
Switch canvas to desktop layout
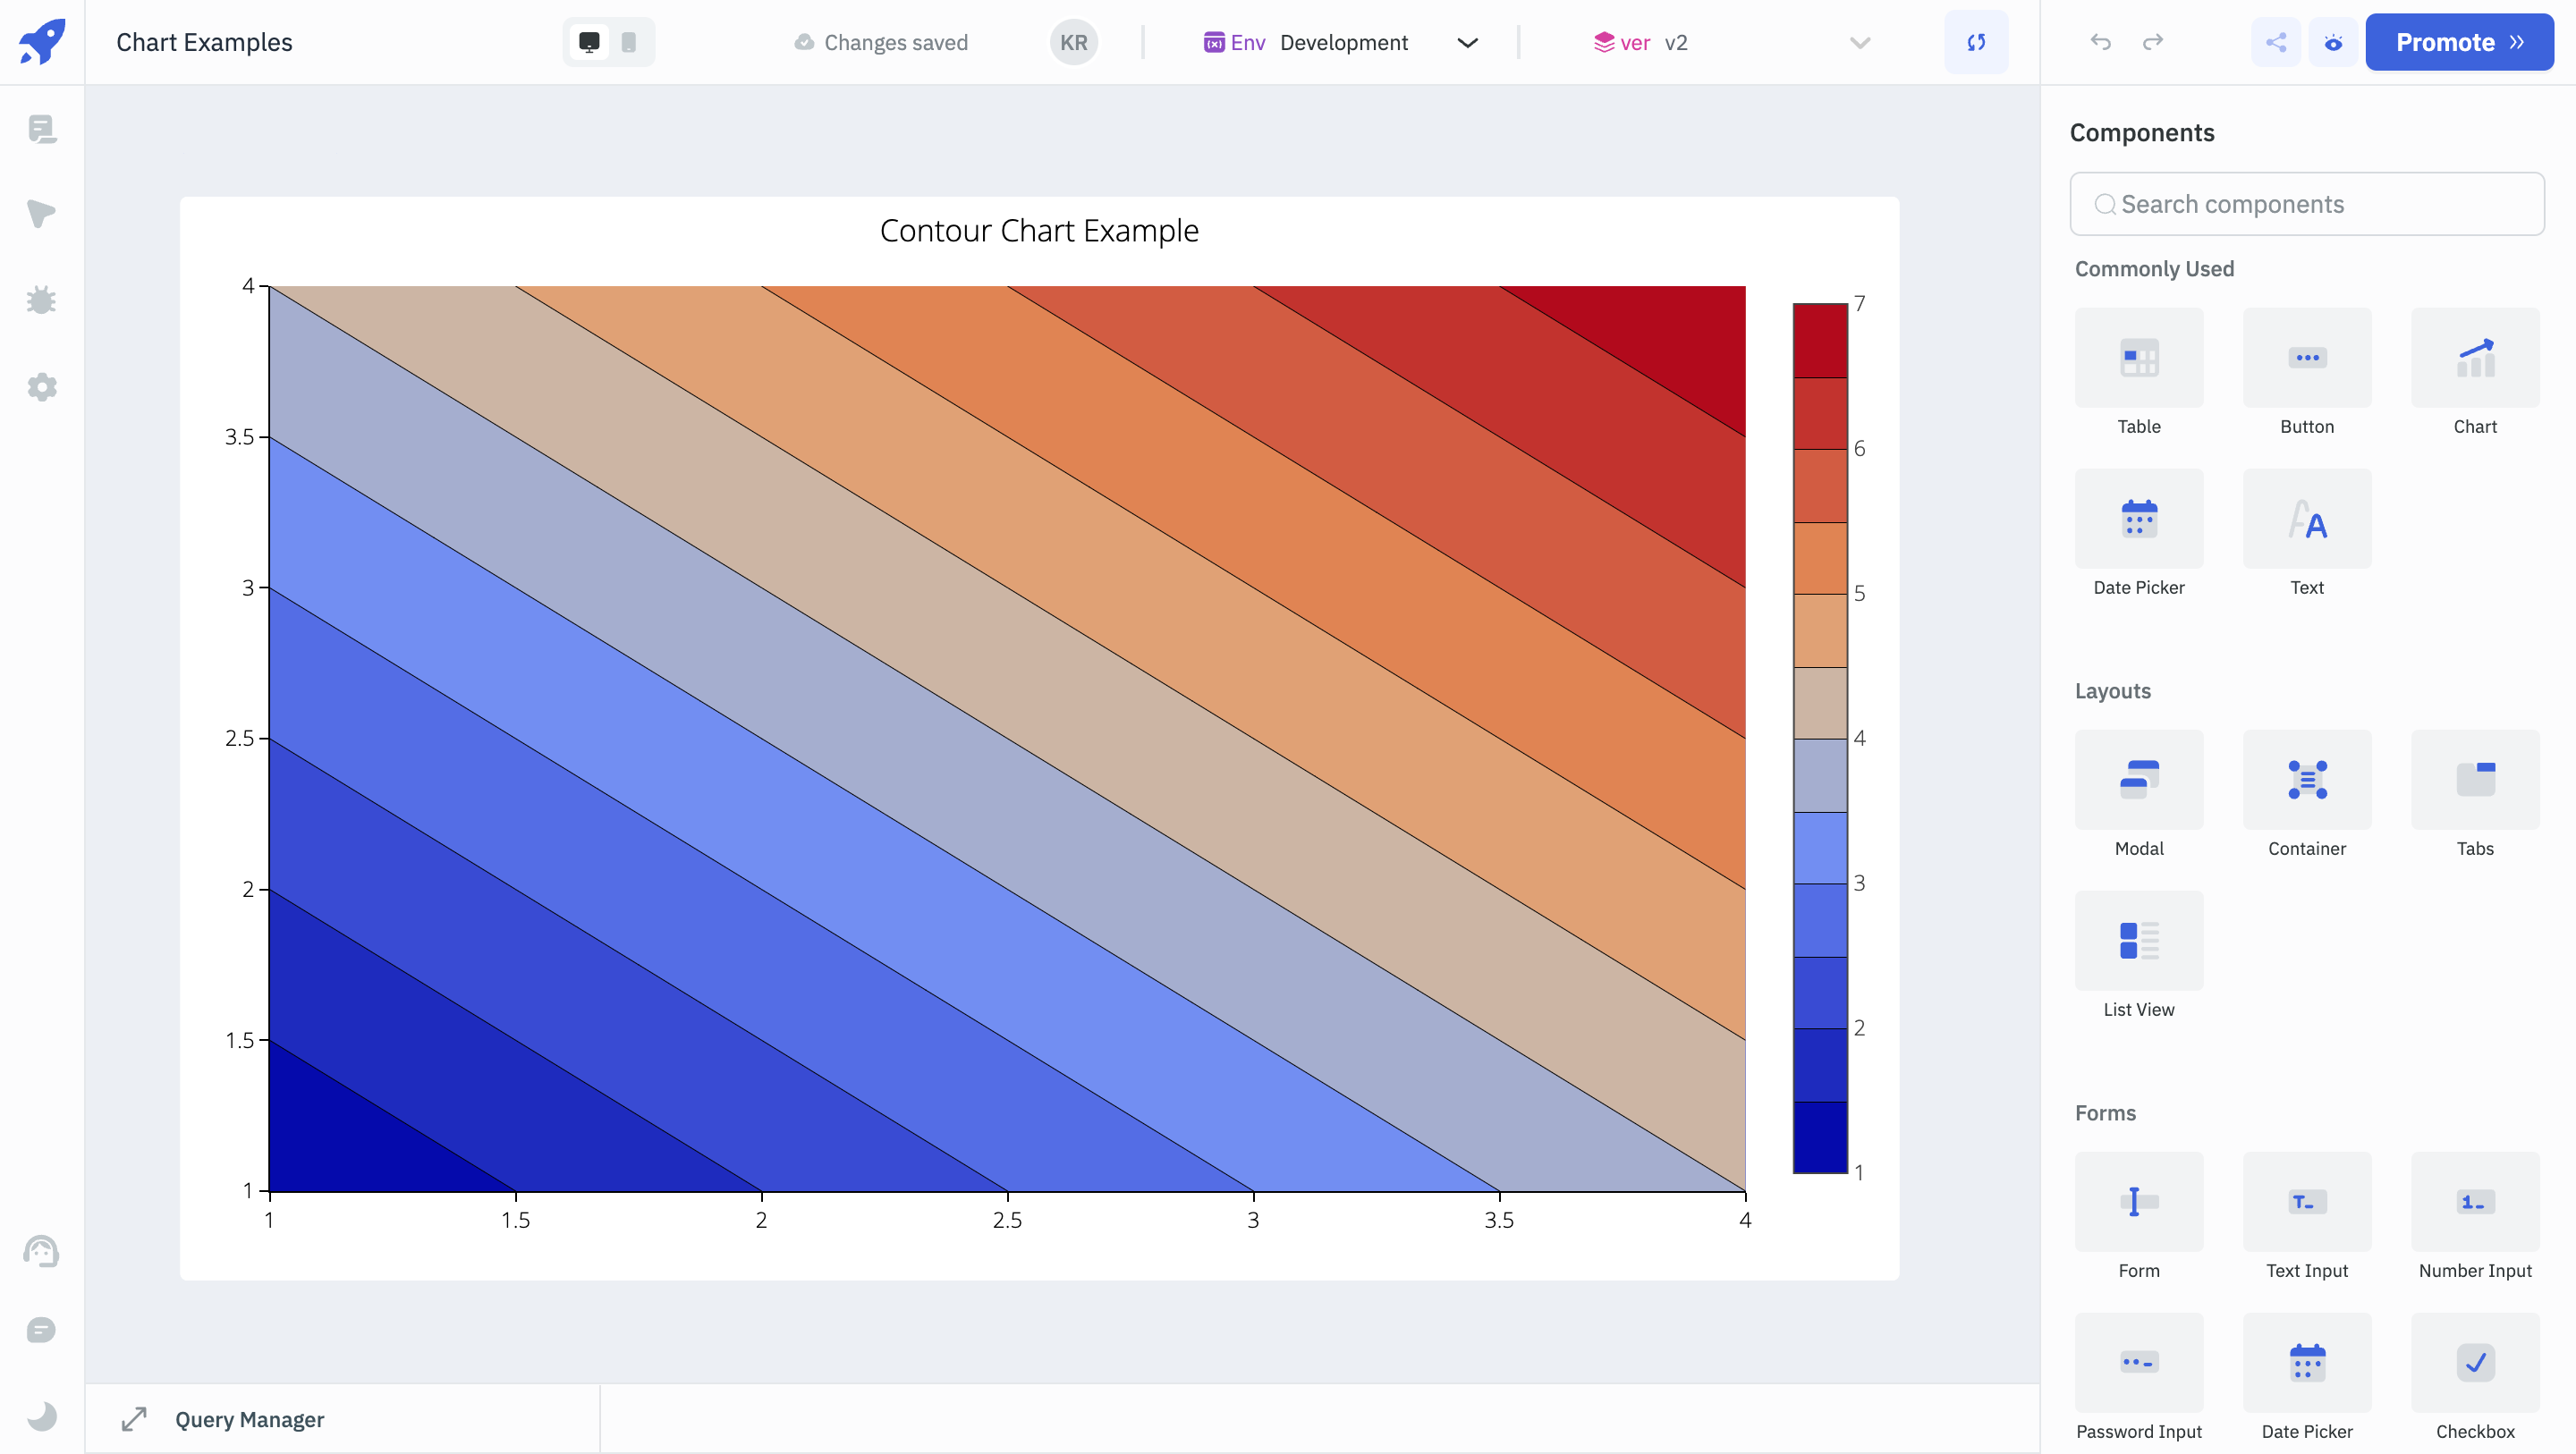589,42
